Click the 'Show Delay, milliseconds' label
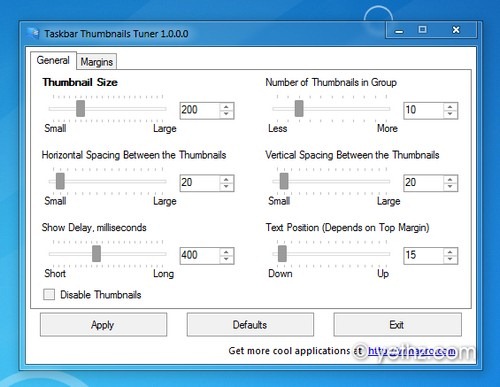This screenshot has height=387, width=500. (94, 227)
